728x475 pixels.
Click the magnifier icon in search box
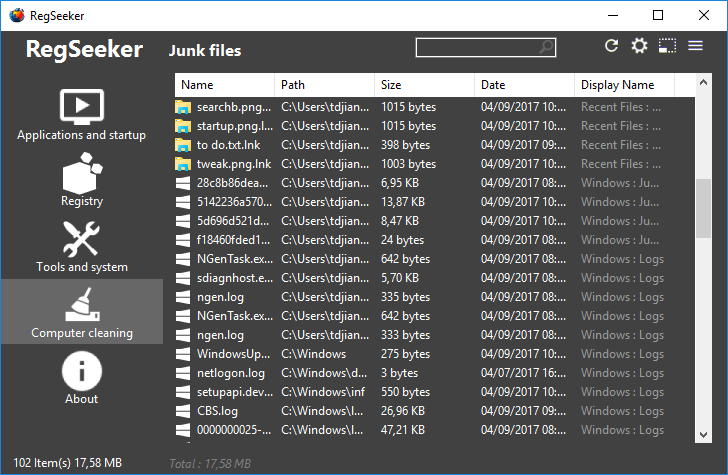(x=546, y=47)
